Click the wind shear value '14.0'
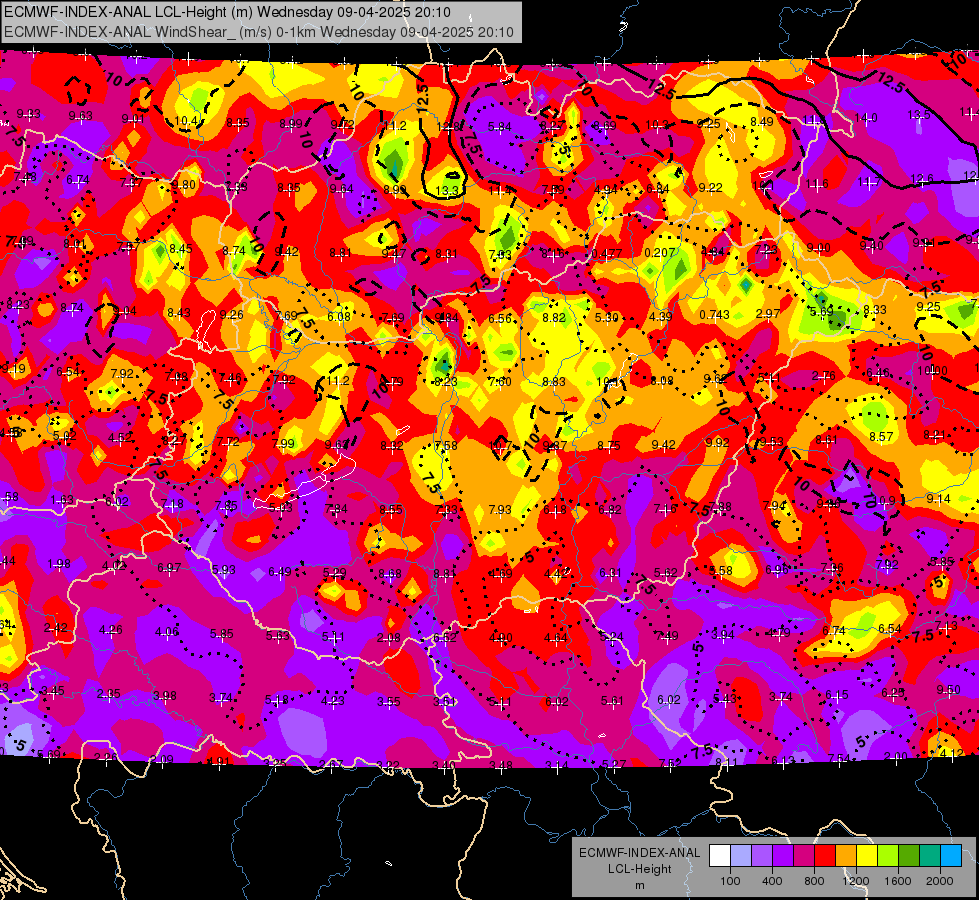979x900 pixels. click(x=866, y=117)
